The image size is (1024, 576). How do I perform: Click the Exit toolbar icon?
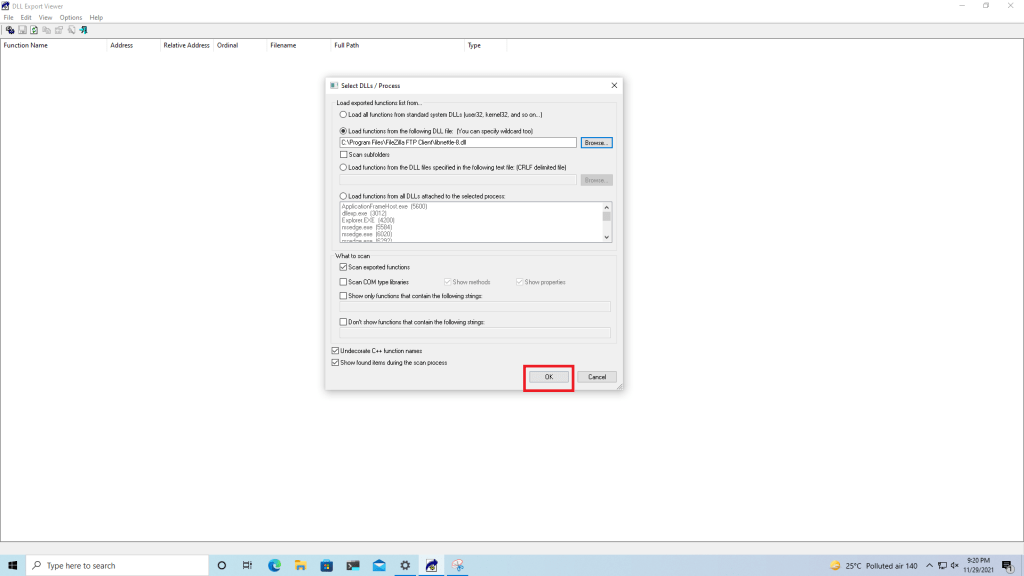83,30
